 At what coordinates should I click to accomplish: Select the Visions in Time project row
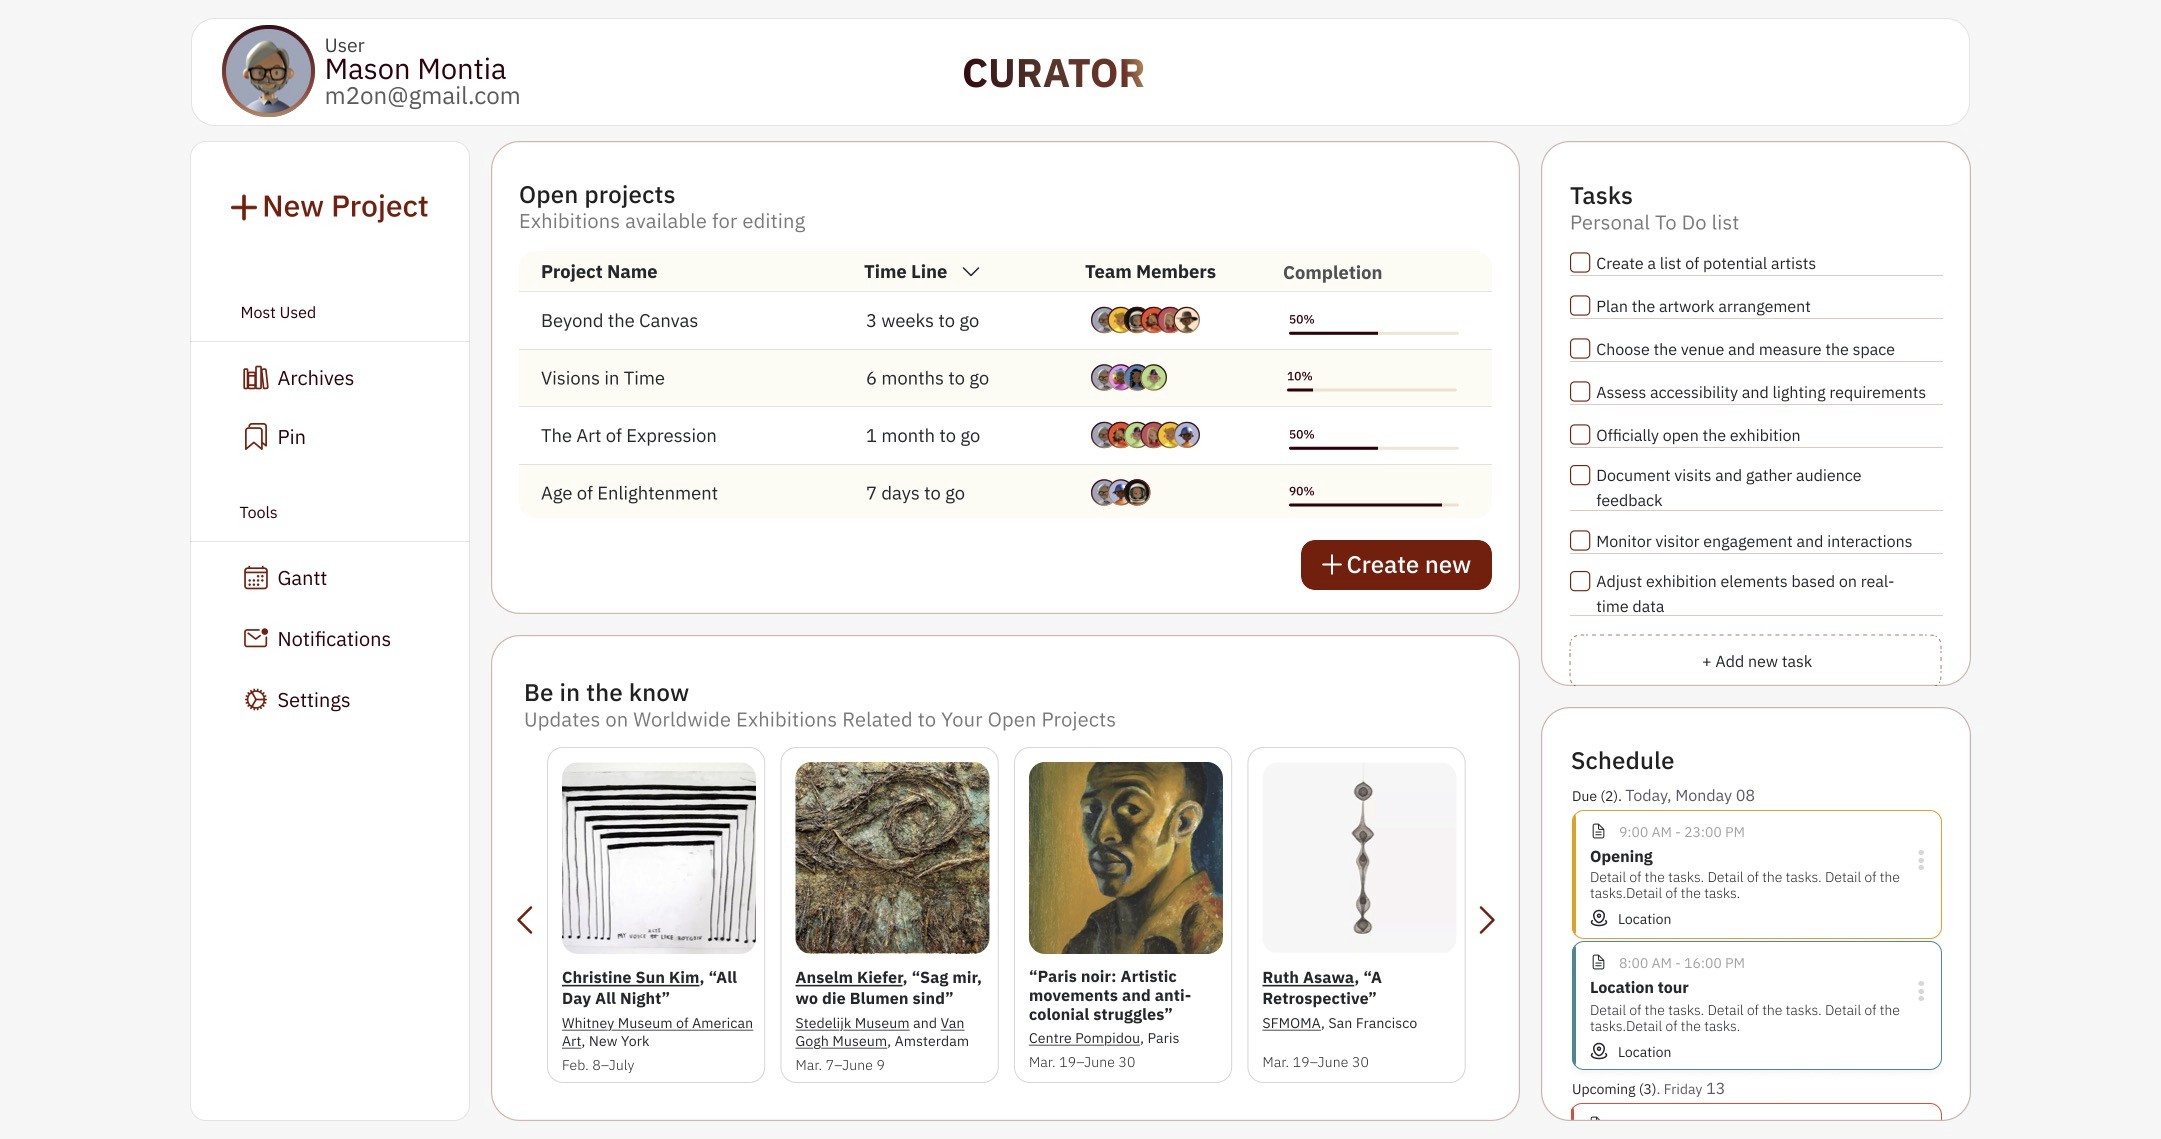click(x=603, y=378)
